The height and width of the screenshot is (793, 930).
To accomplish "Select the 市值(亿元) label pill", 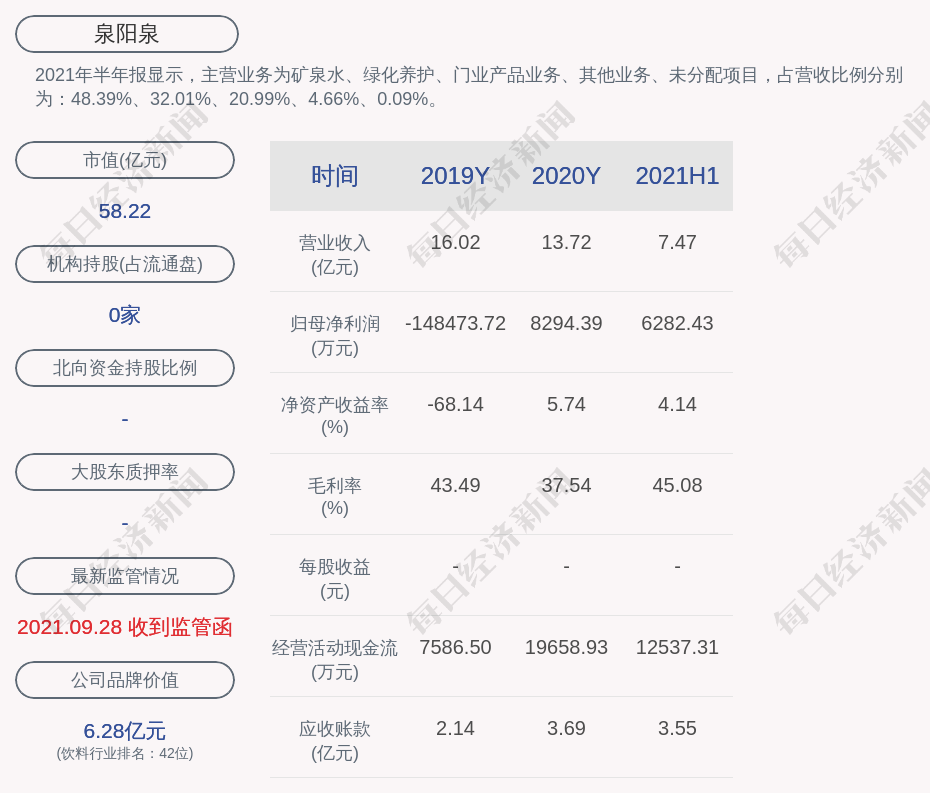I will [x=125, y=160].
